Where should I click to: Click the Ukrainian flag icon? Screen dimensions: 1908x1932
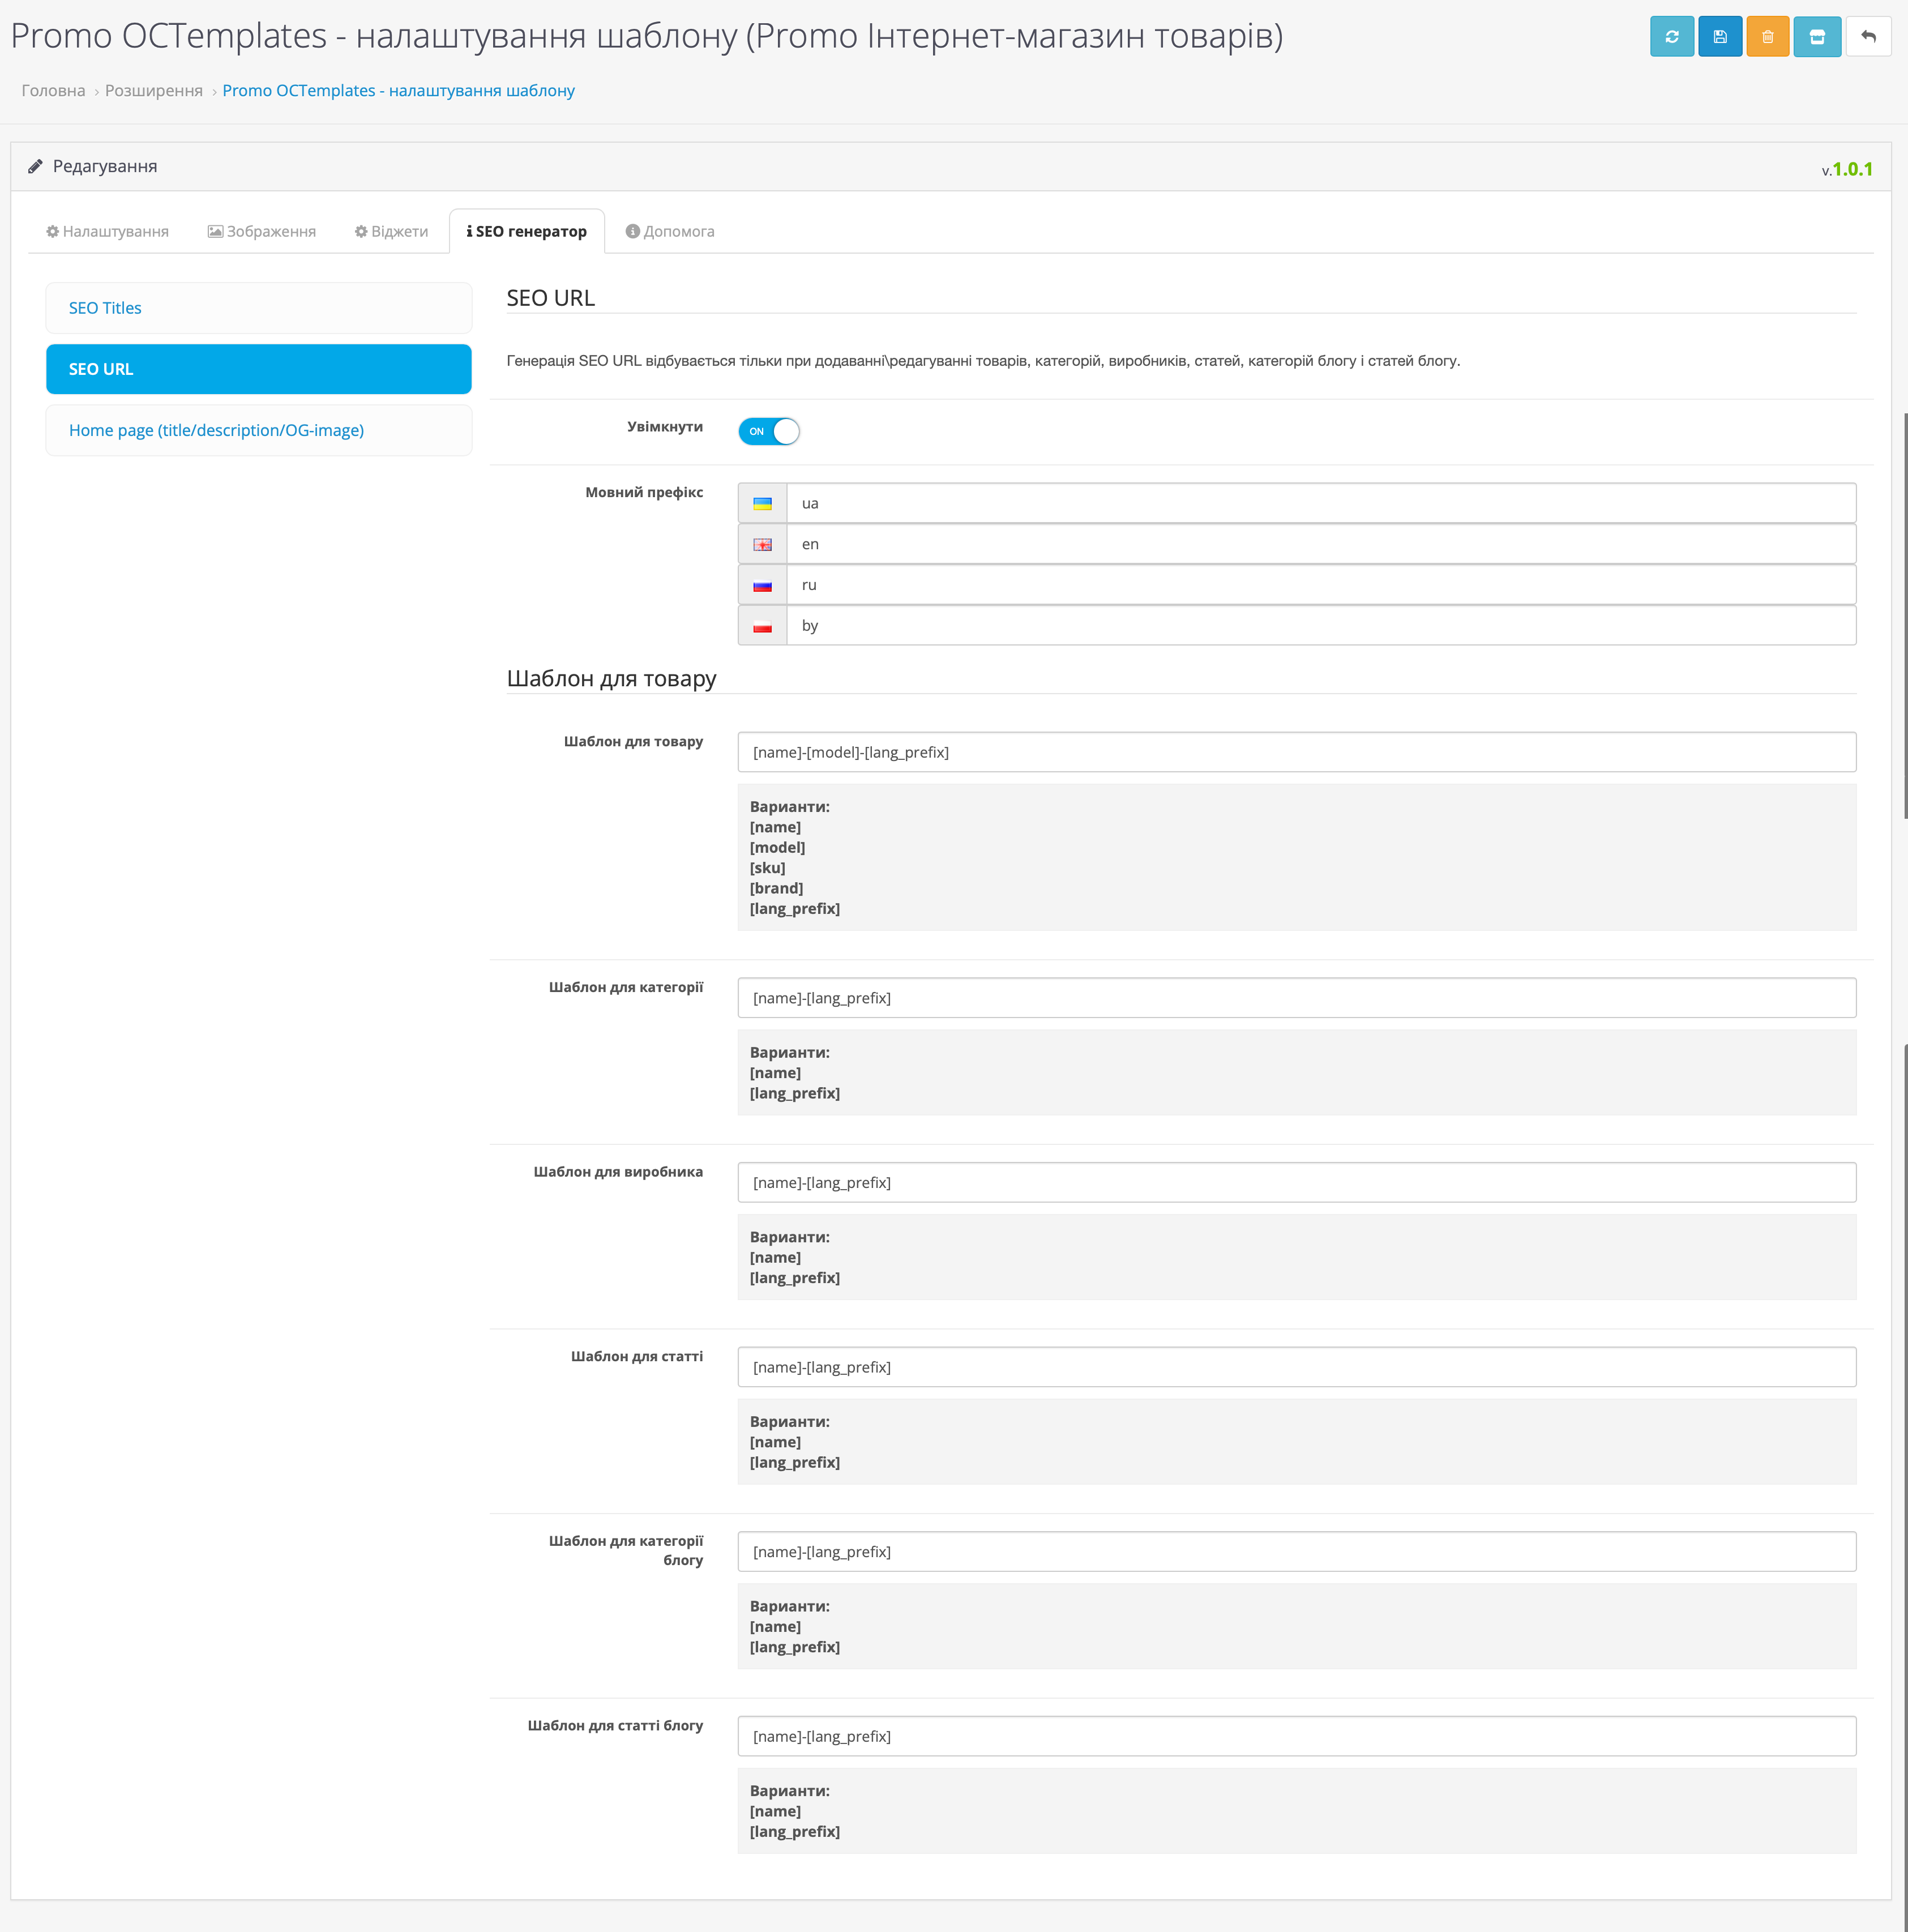click(x=762, y=504)
